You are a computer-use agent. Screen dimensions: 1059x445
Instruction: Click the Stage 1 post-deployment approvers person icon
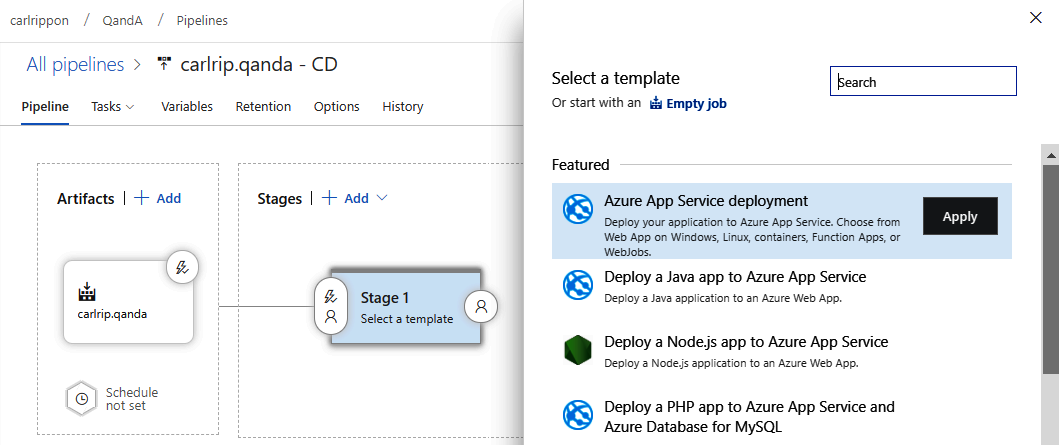(481, 307)
